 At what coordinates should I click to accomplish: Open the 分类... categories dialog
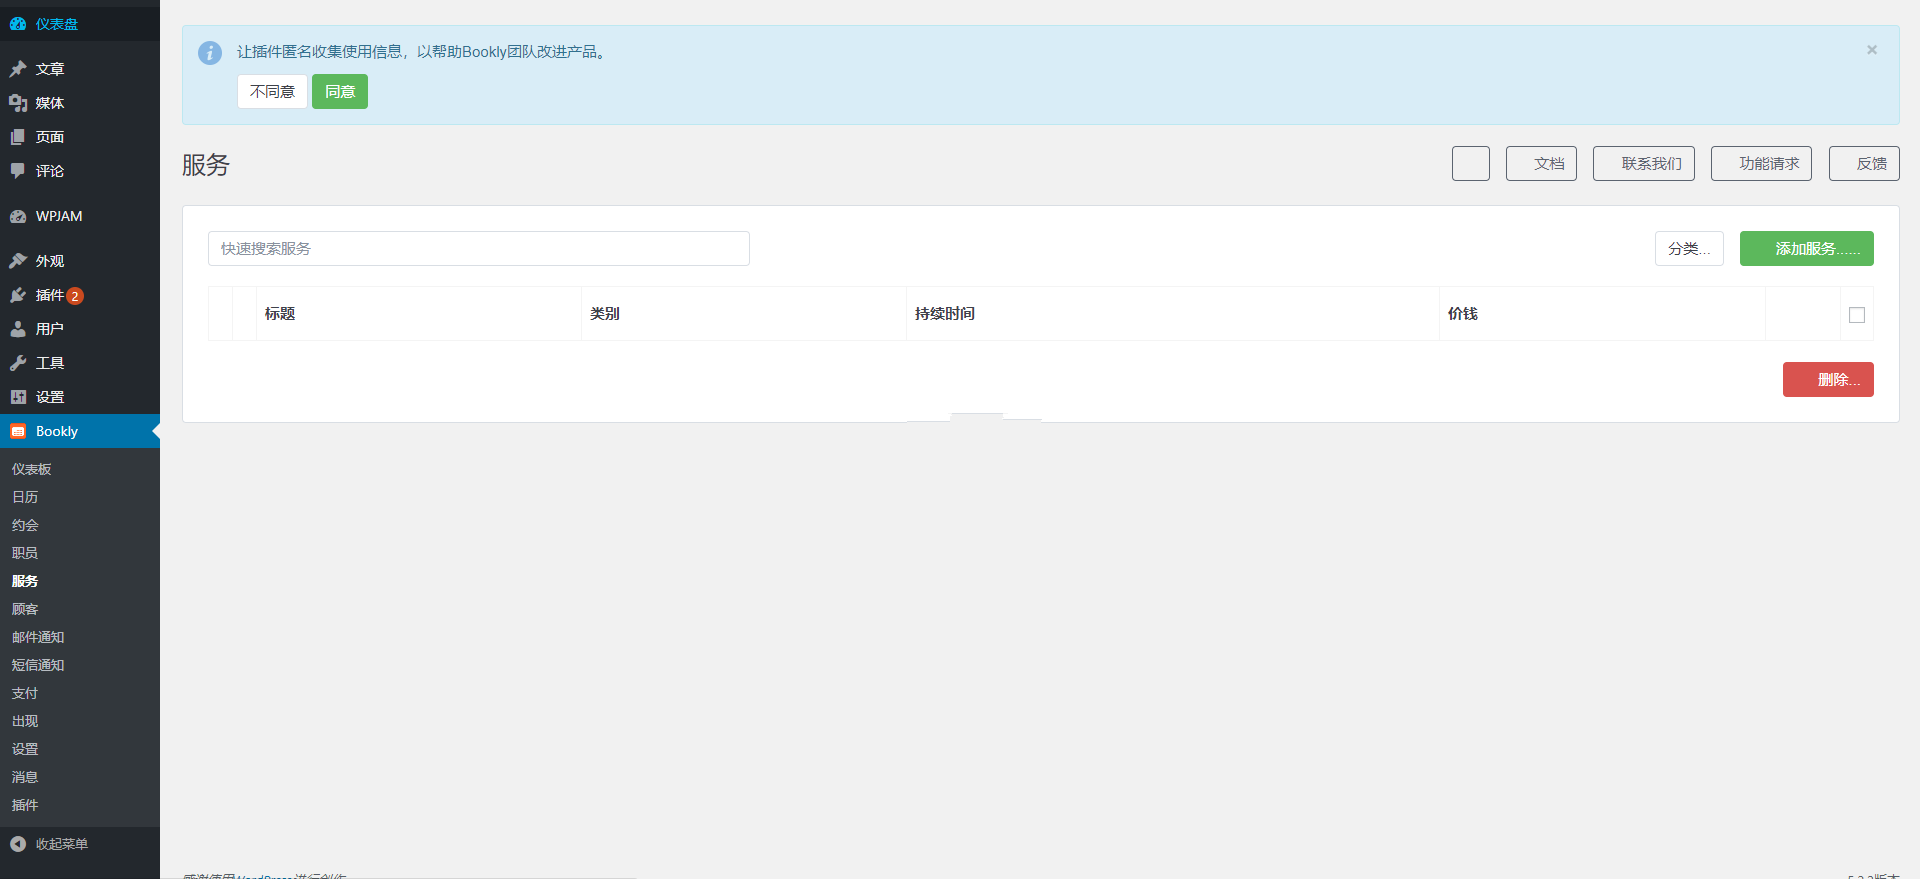pos(1688,249)
